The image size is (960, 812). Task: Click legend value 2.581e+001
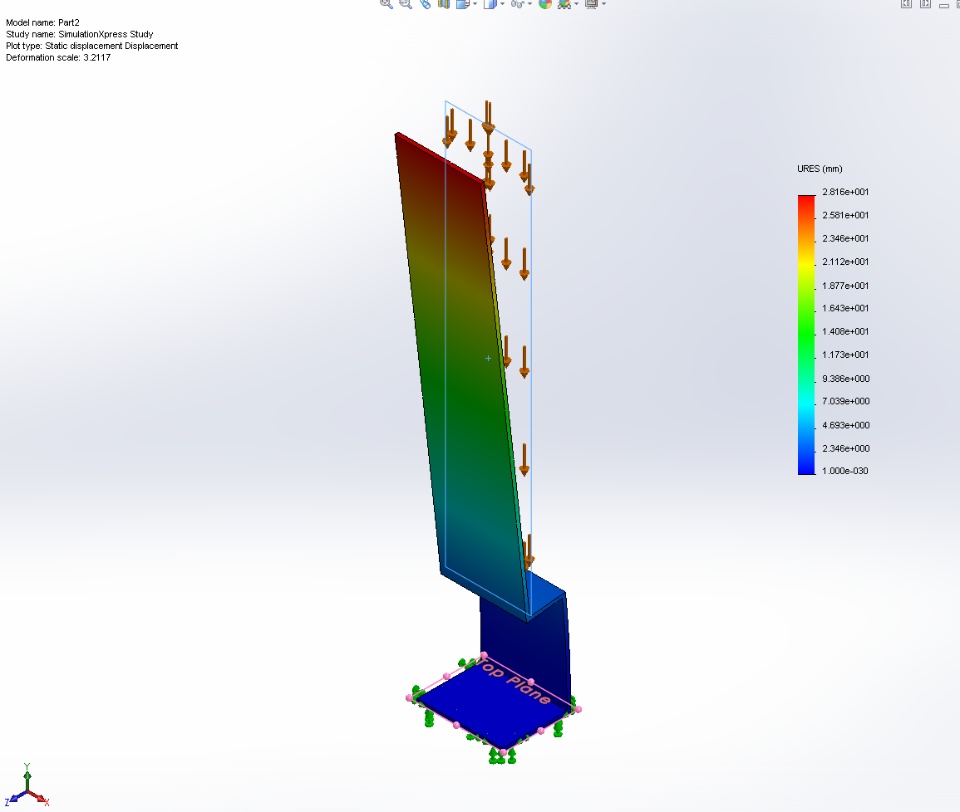pos(846,215)
